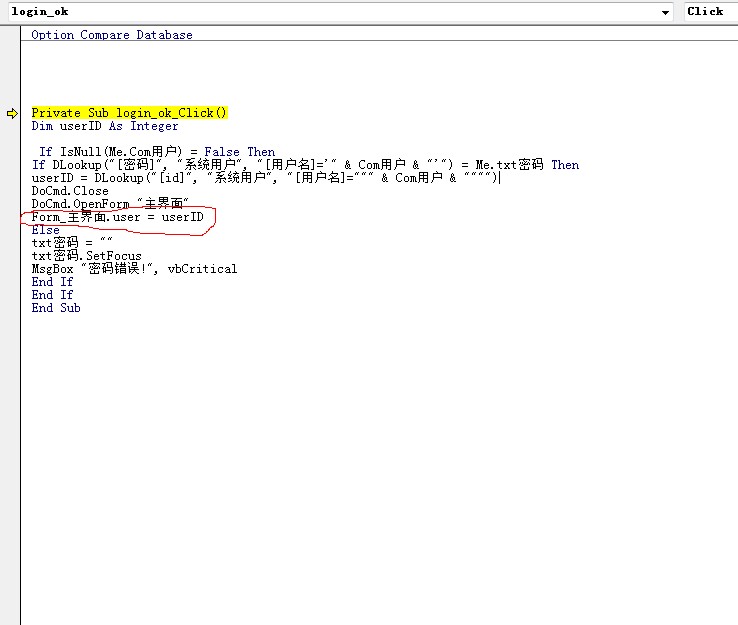Click the login_ok text in object box

40,12
